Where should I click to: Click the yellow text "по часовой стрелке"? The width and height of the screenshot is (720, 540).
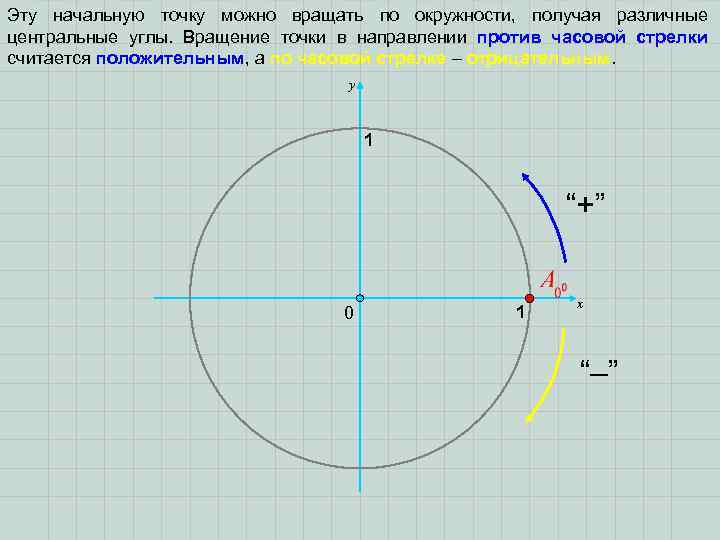coord(357,59)
